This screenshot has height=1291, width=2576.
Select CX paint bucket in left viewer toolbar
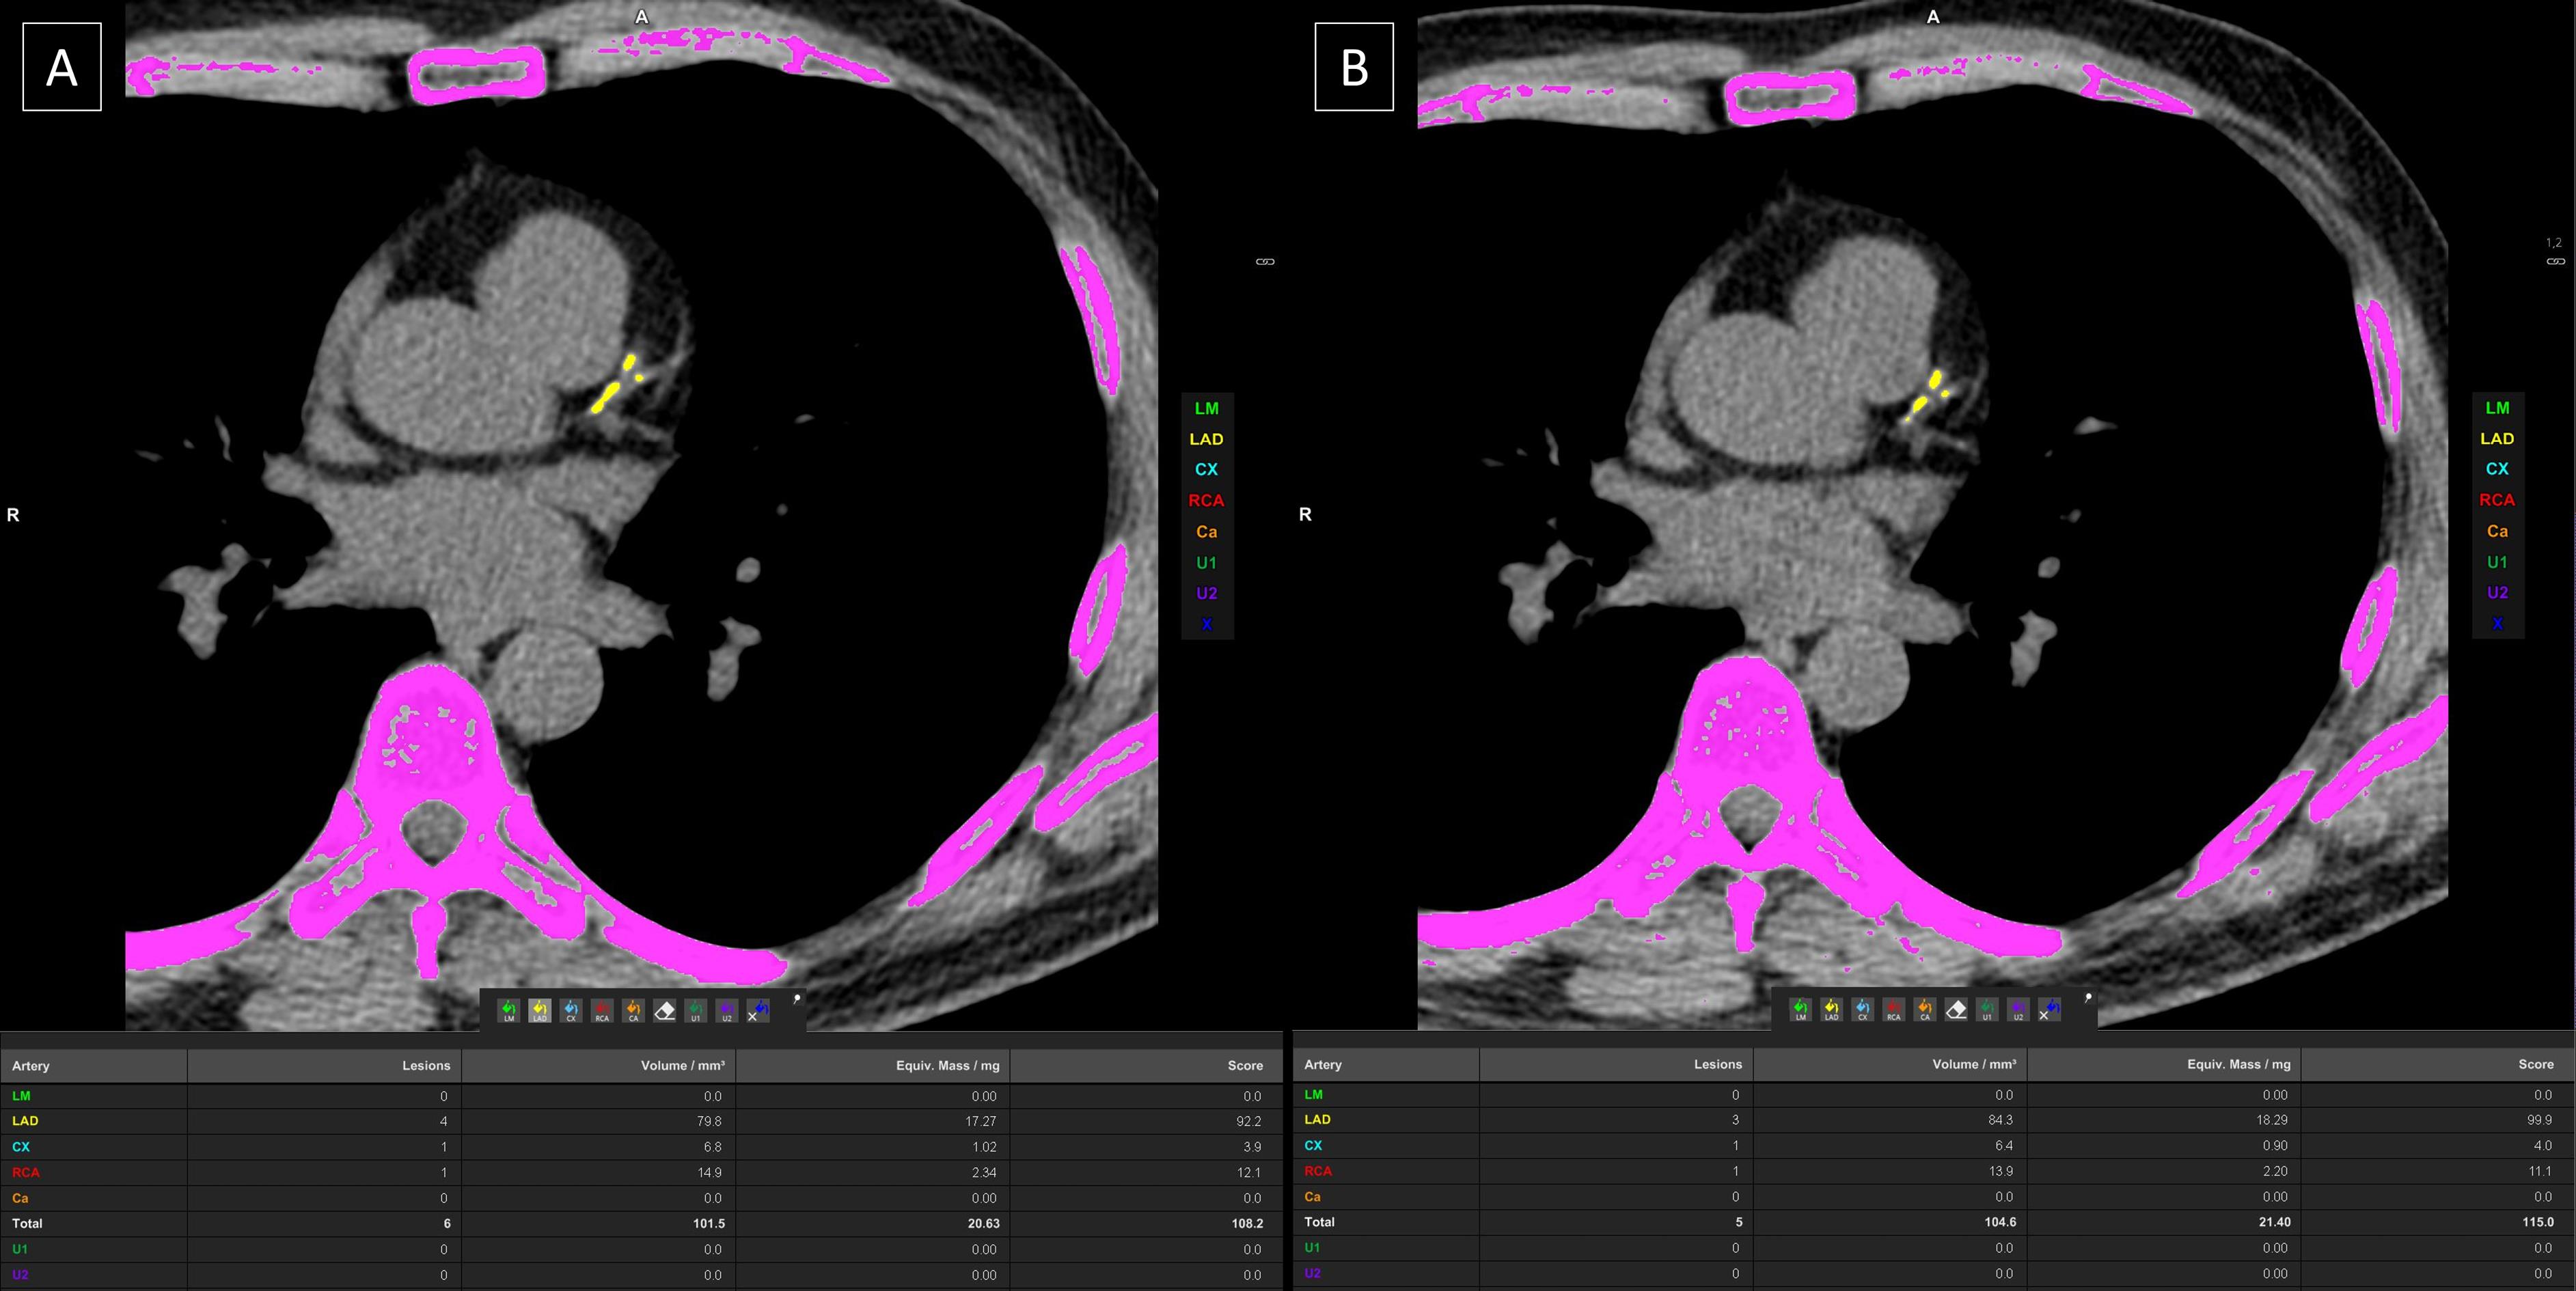click(571, 1011)
